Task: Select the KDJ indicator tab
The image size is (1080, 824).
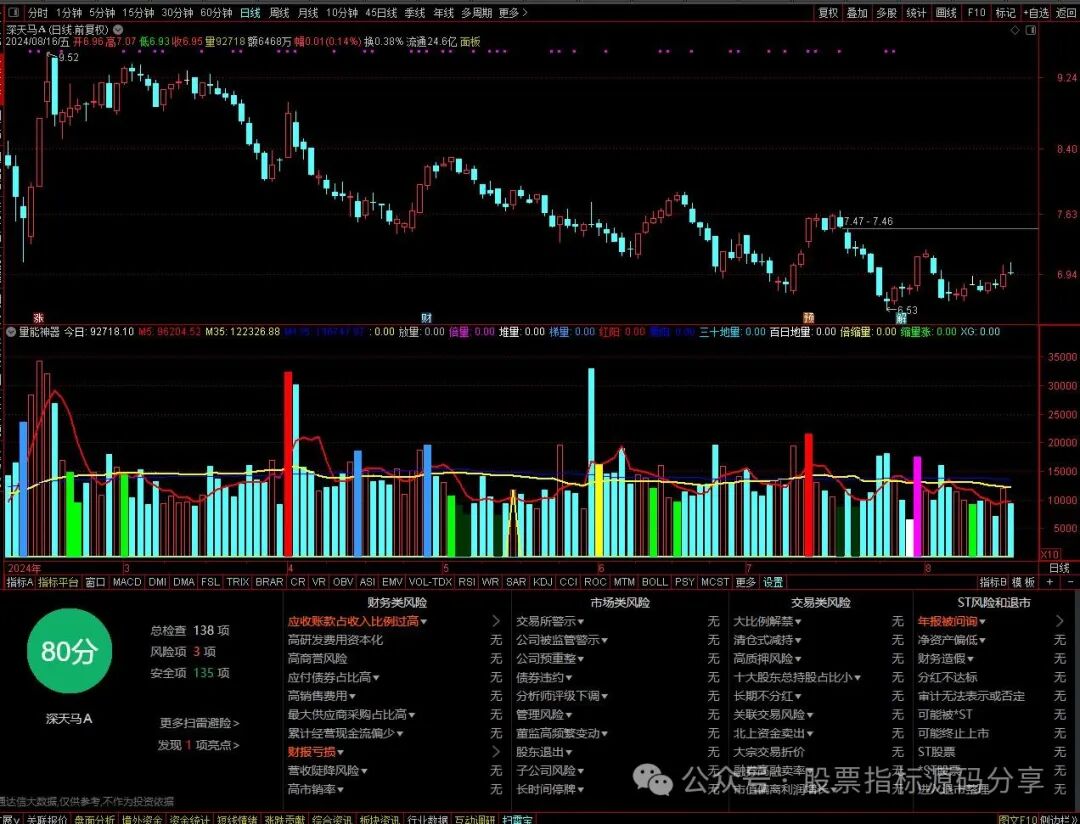Action: click(x=543, y=582)
